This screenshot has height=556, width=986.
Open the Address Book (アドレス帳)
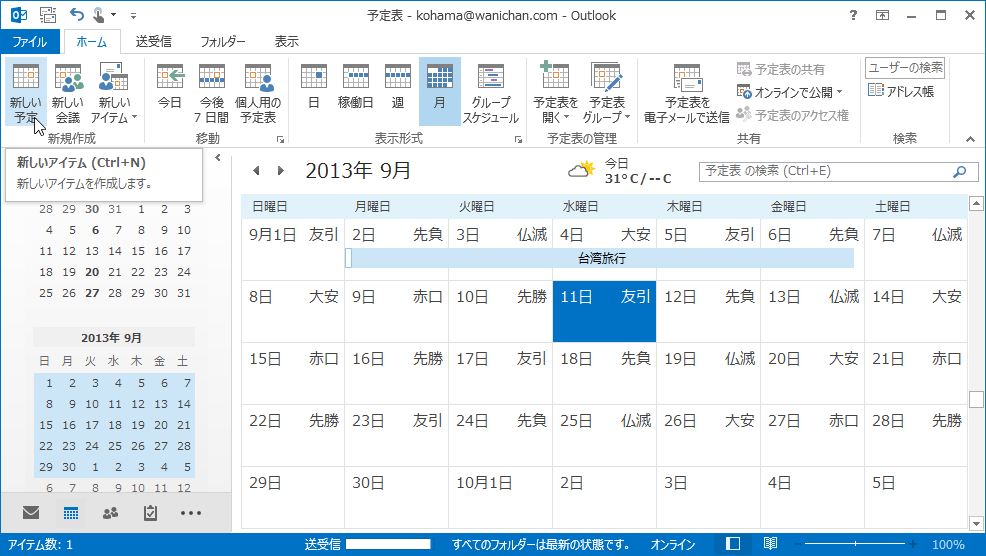click(x=900, y=91)
